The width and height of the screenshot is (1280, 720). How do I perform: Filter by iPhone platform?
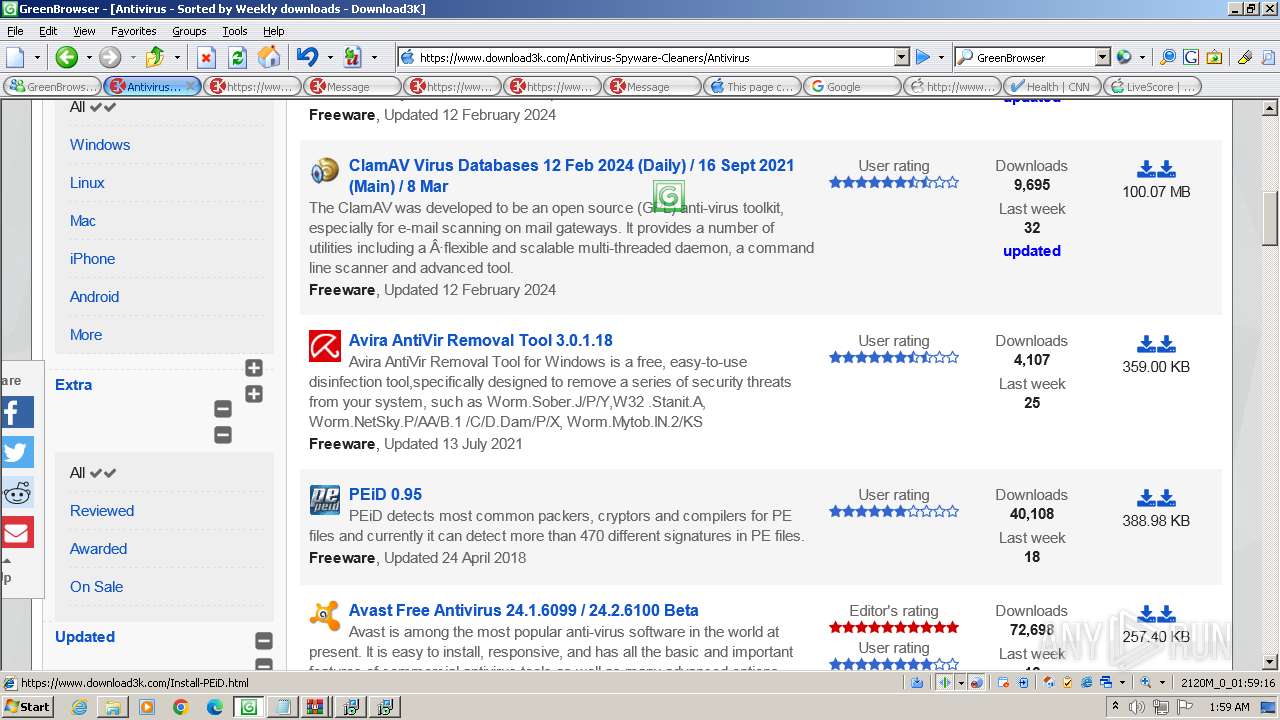[x=92, y=259]
